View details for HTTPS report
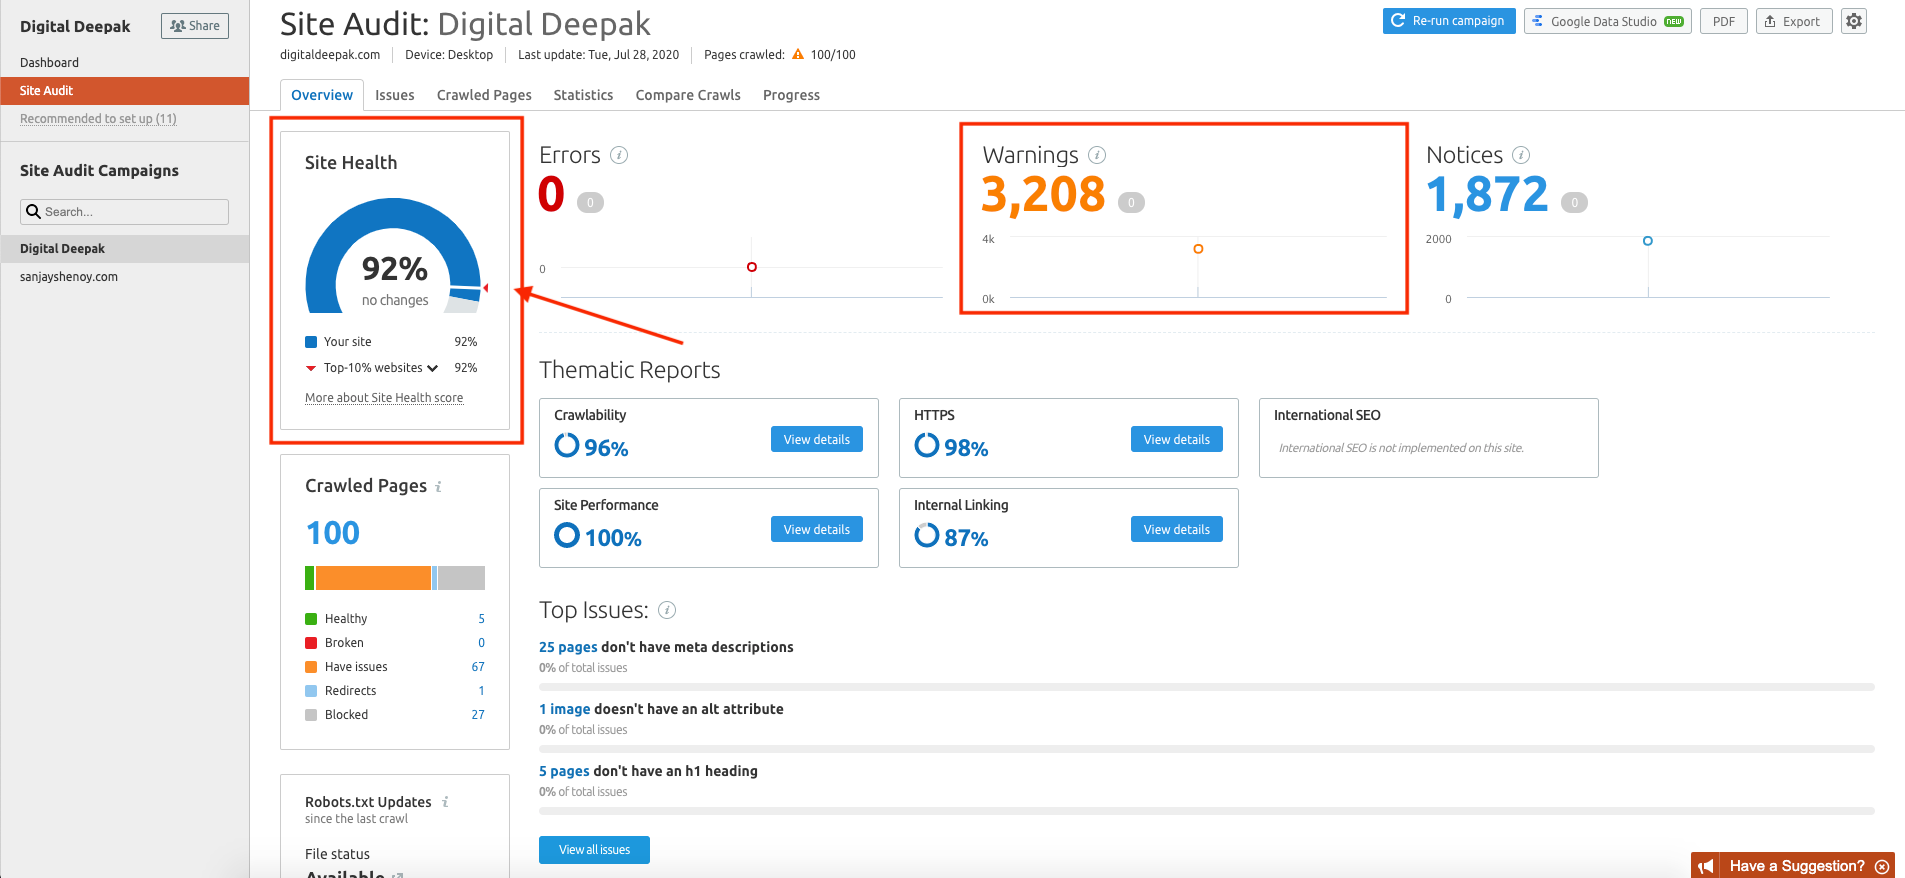The image size is (1905, 878). (x=1177, y=439)
